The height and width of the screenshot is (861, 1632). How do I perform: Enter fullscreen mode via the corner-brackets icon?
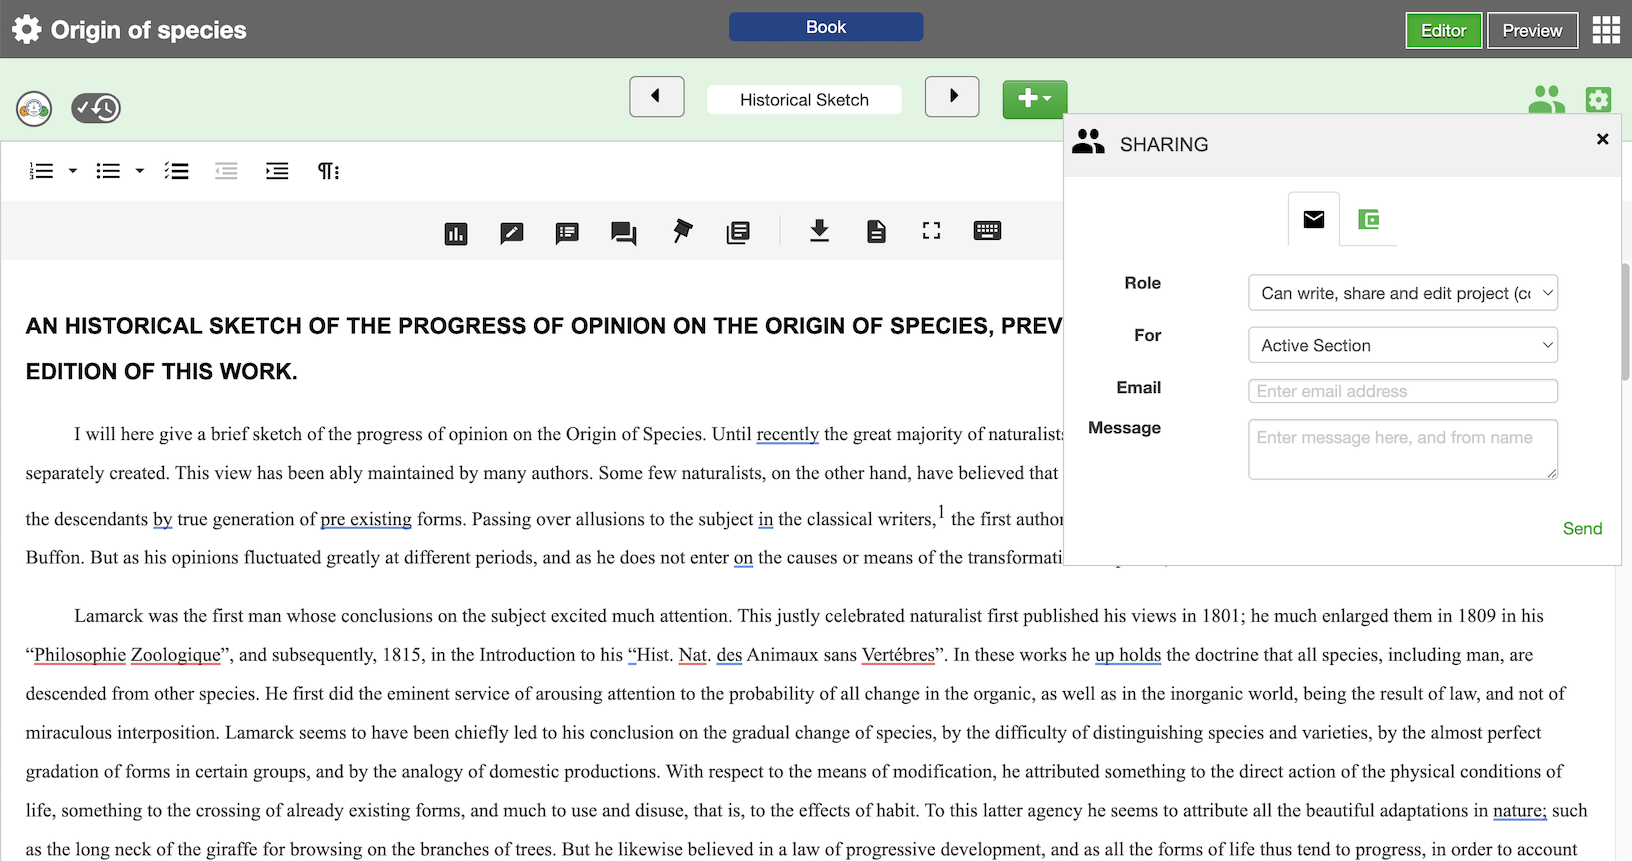(931, 231)
